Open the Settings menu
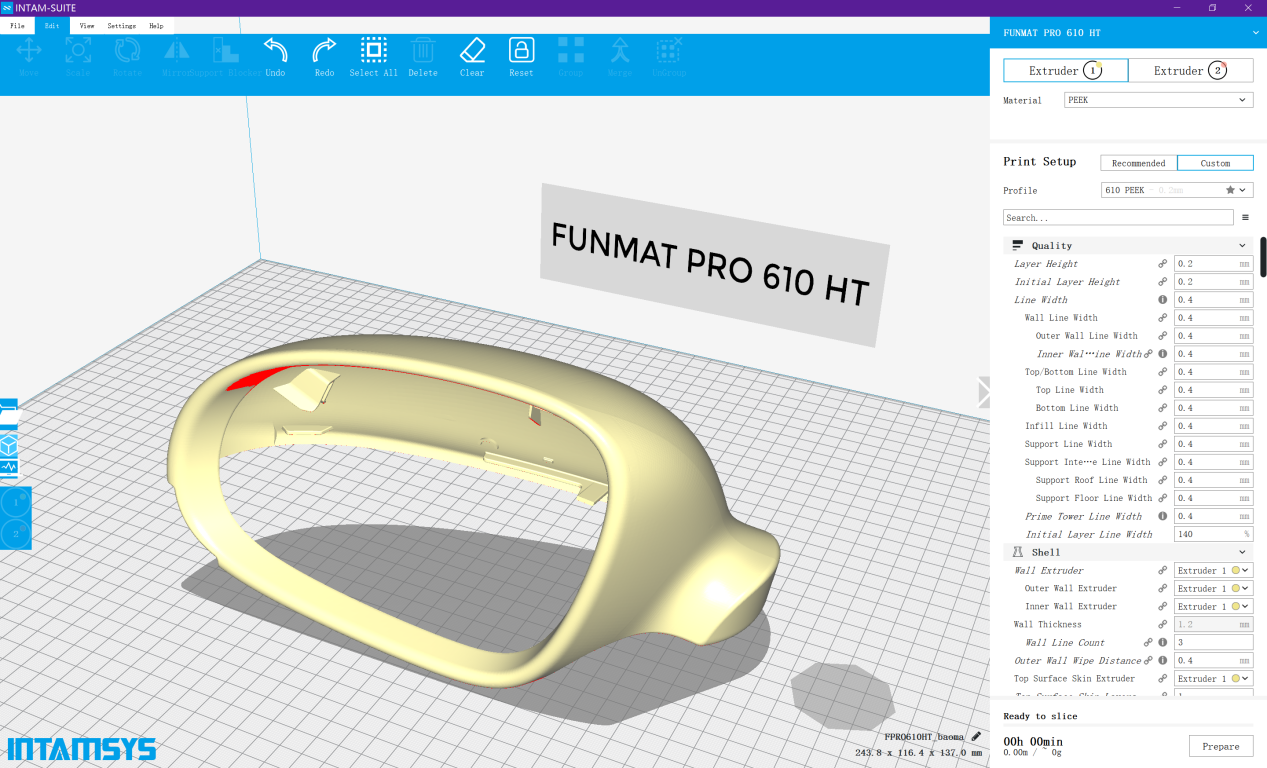1267x768 pixels. point(122,26)
